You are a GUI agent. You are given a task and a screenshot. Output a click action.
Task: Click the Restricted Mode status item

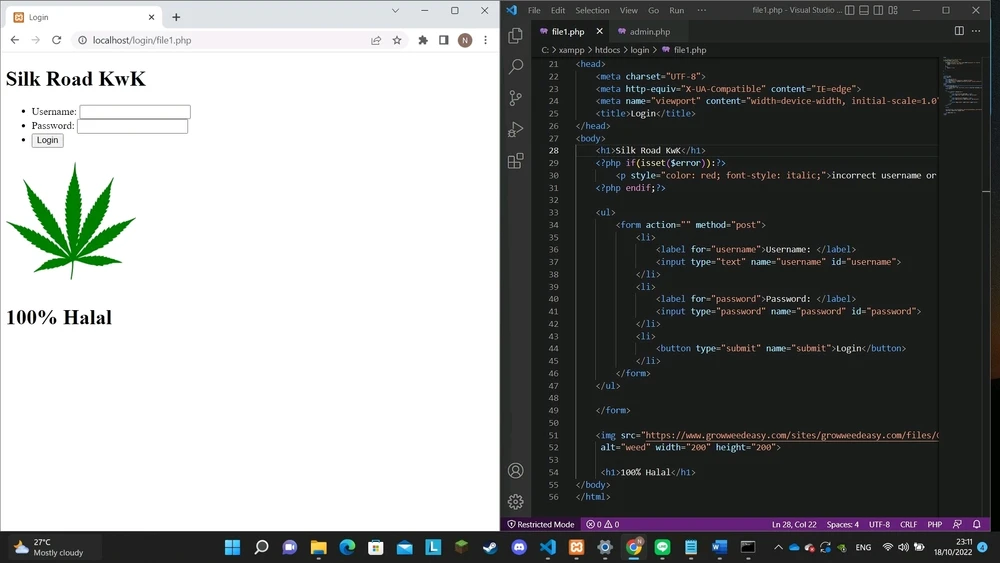pyautogui.click(x=541, y=524)
